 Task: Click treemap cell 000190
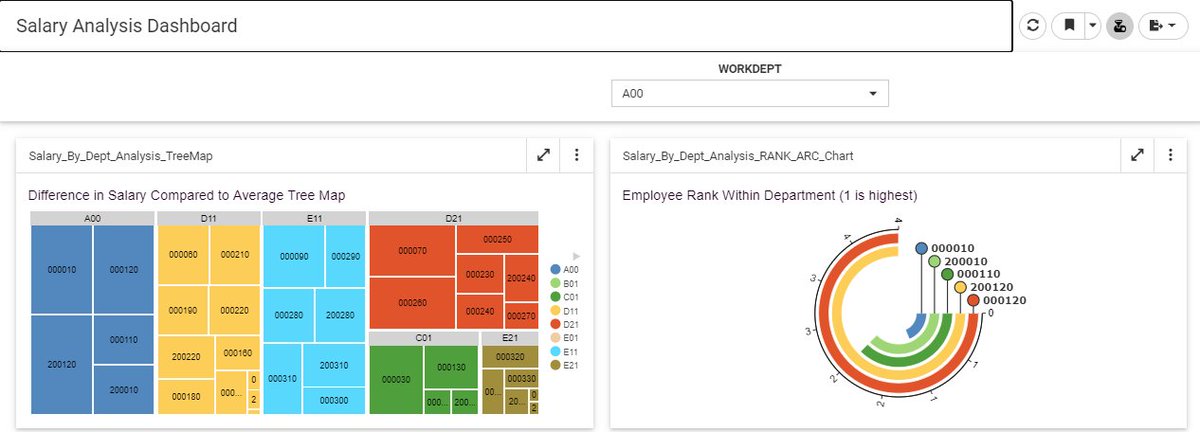[184, 310]
